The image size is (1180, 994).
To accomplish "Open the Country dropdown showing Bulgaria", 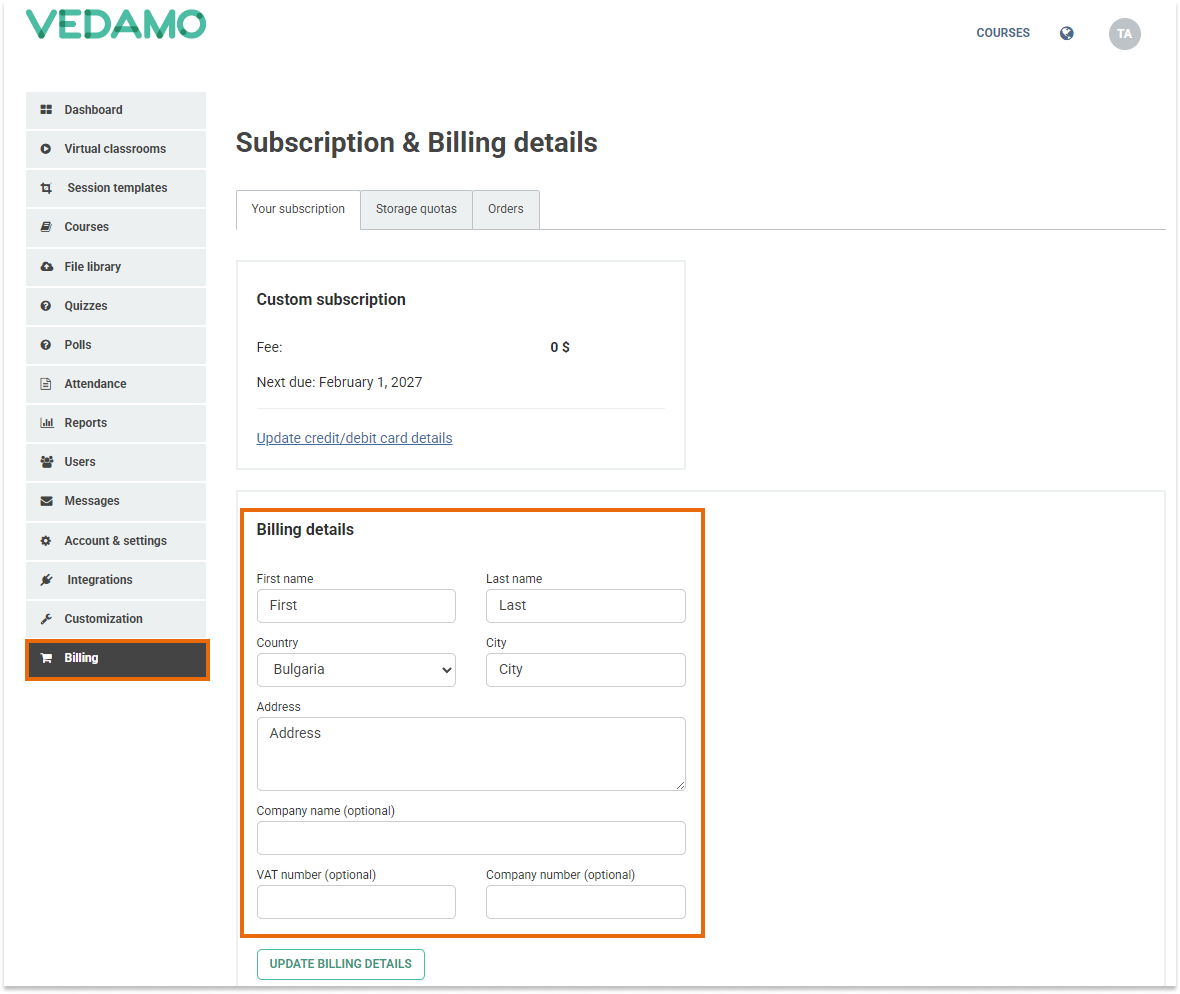I will click(x=356, y=669).
